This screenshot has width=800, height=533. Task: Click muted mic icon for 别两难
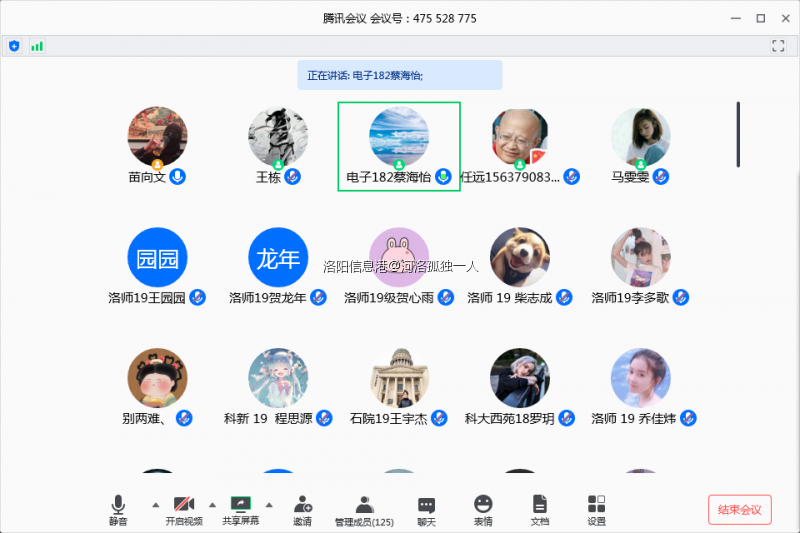tap(184, 418)
